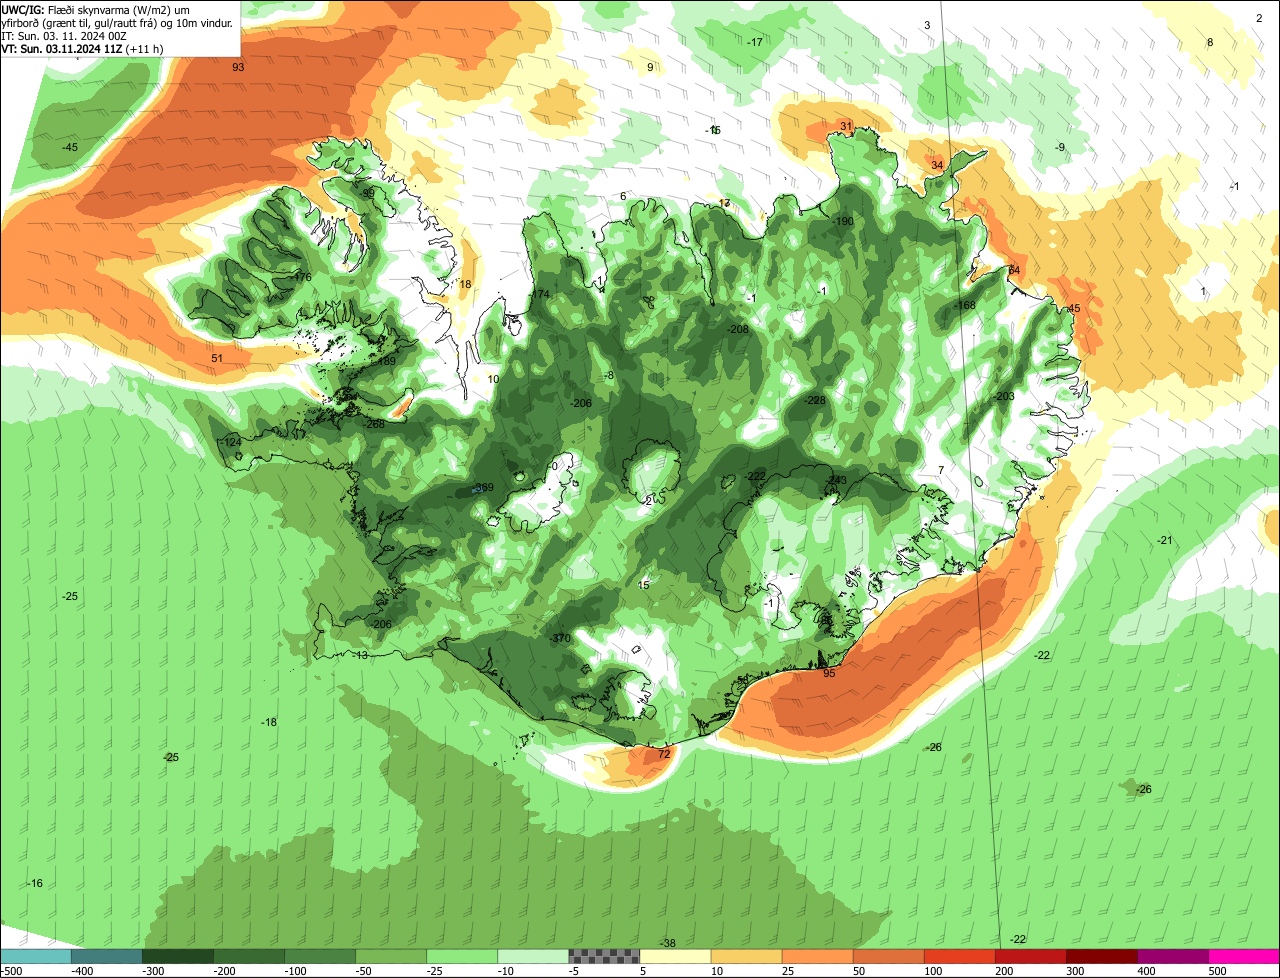Click the map value '64' on the east coast
Viewport: 1280px width, 978px height.
point(1014,270)
